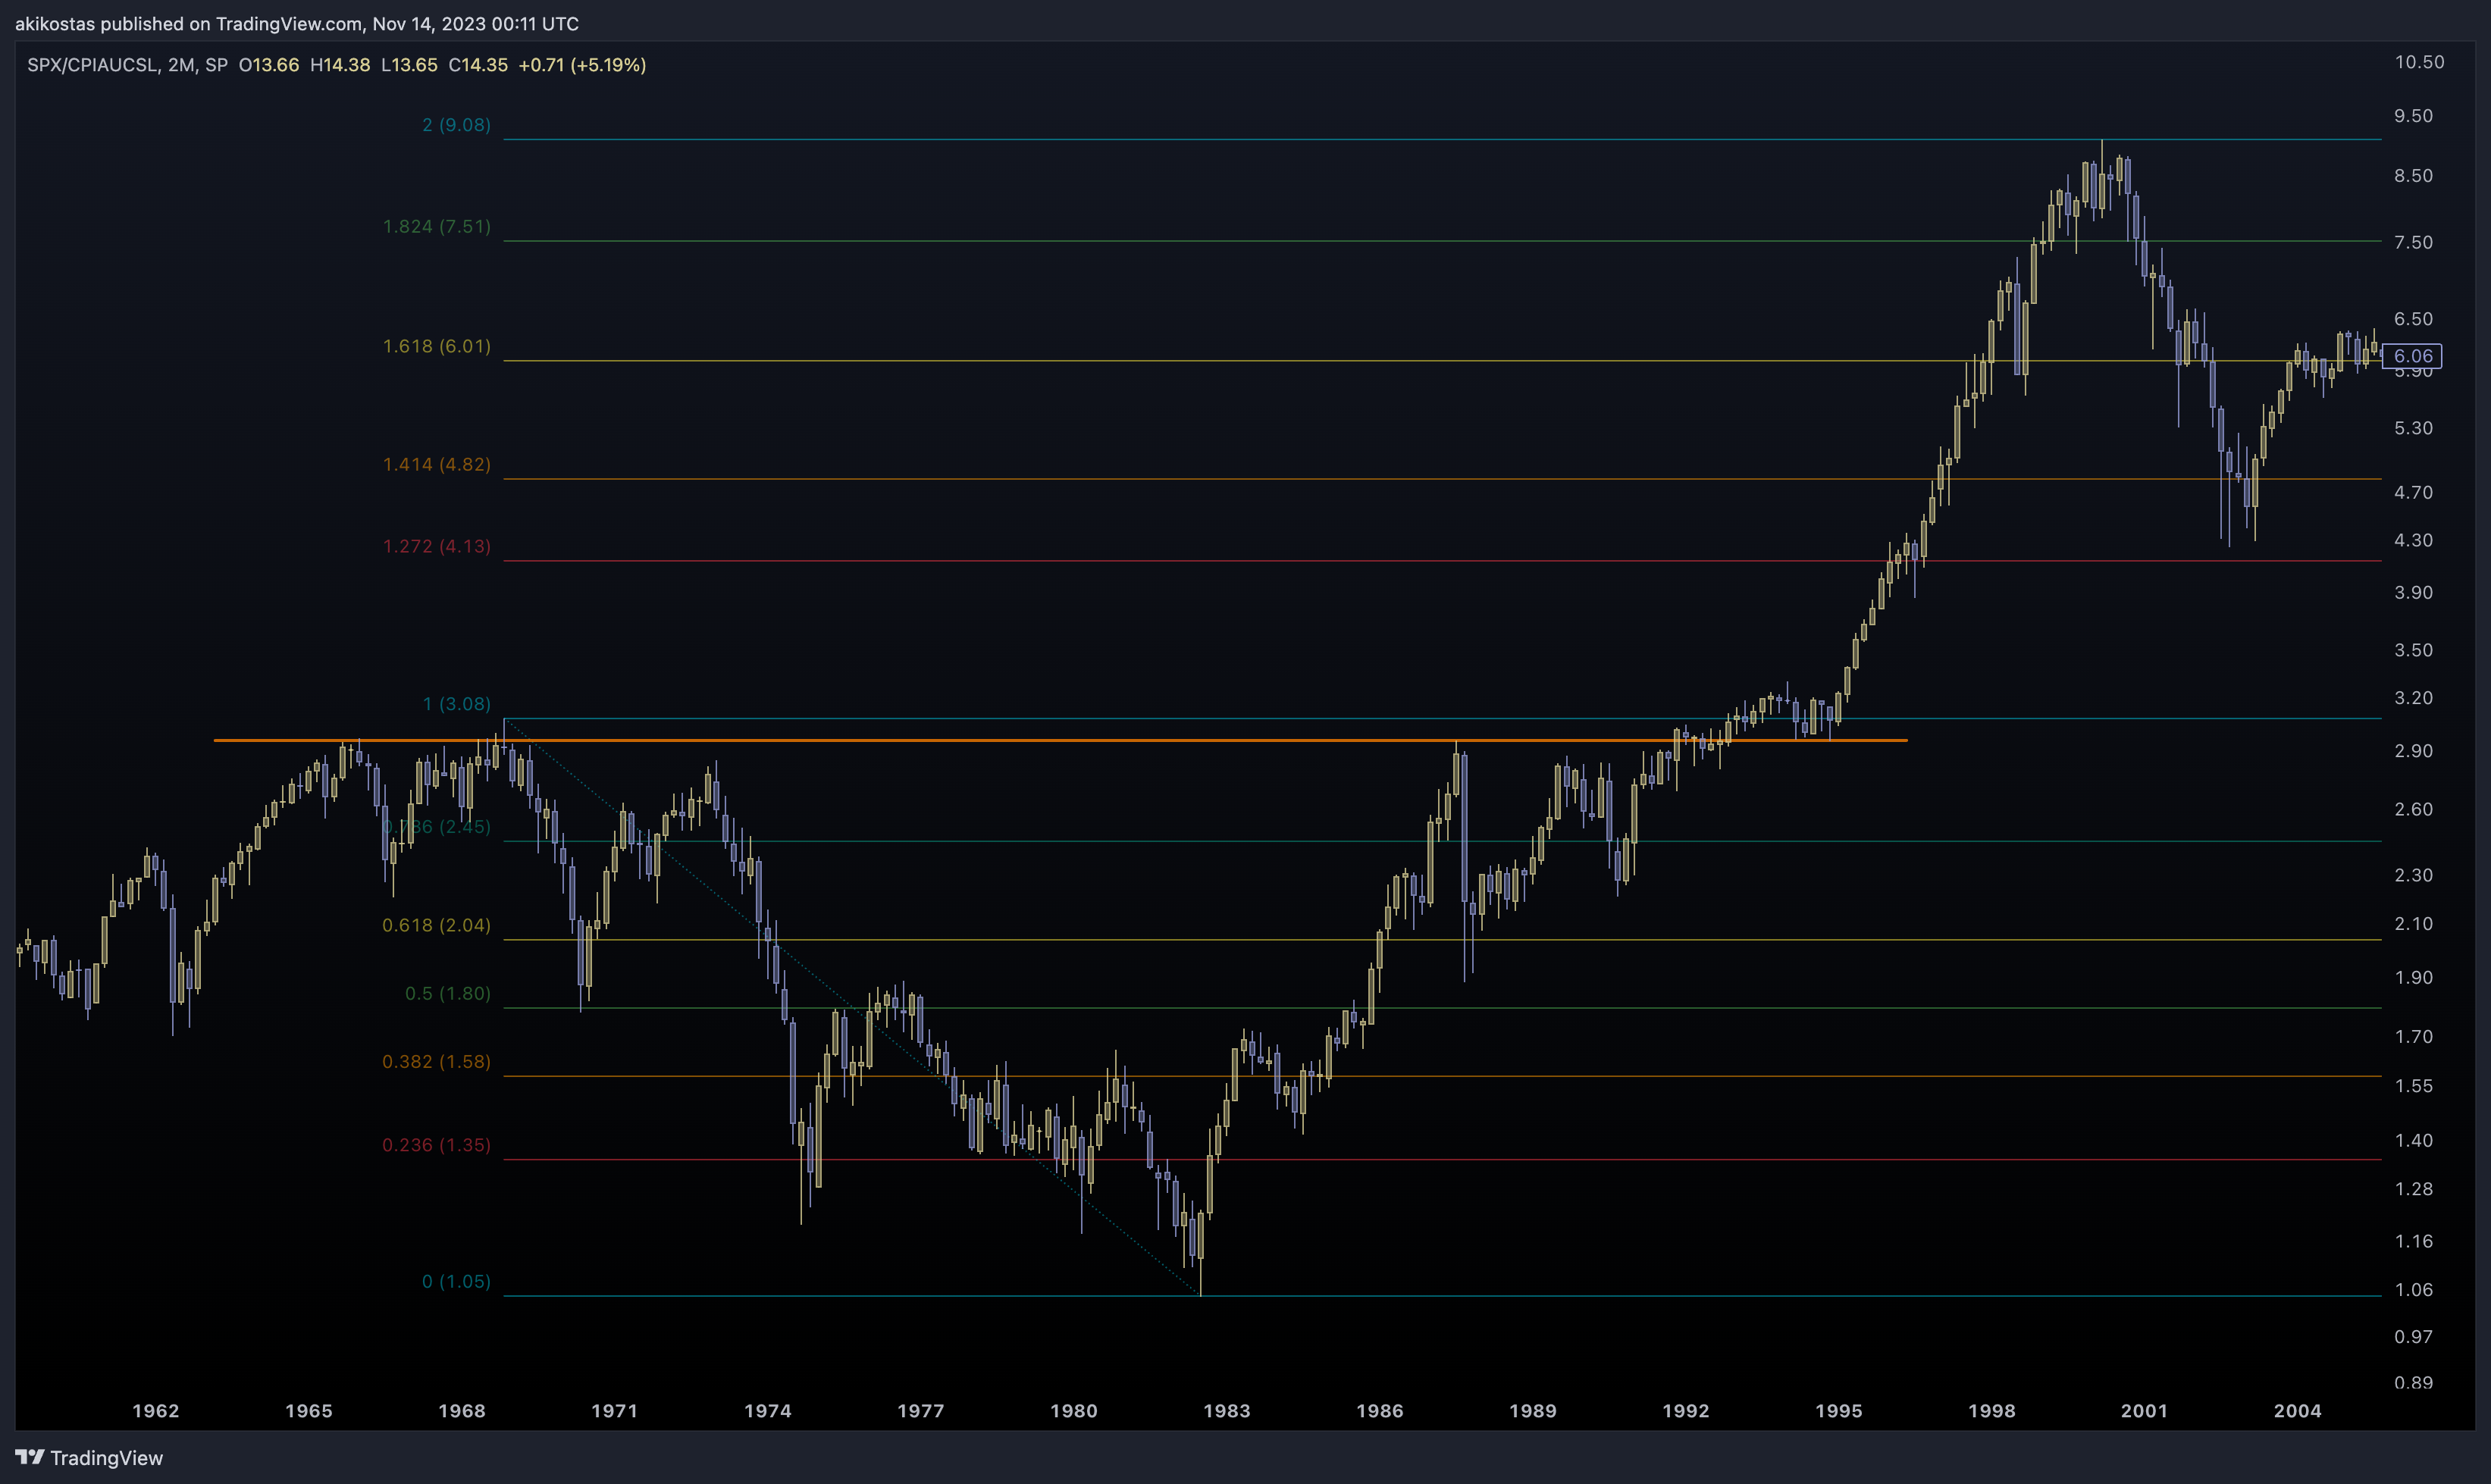Click the 1.70 price axis label

click(x=2413, y=1037)
